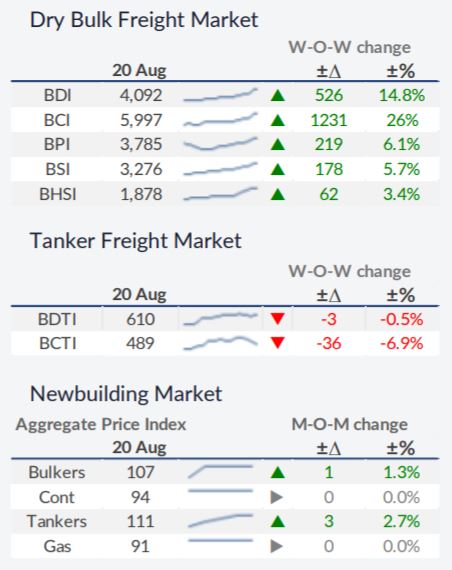Click the gray sideways arrow in Cont row
The image size is (452, 570).
tap(277, 497)
